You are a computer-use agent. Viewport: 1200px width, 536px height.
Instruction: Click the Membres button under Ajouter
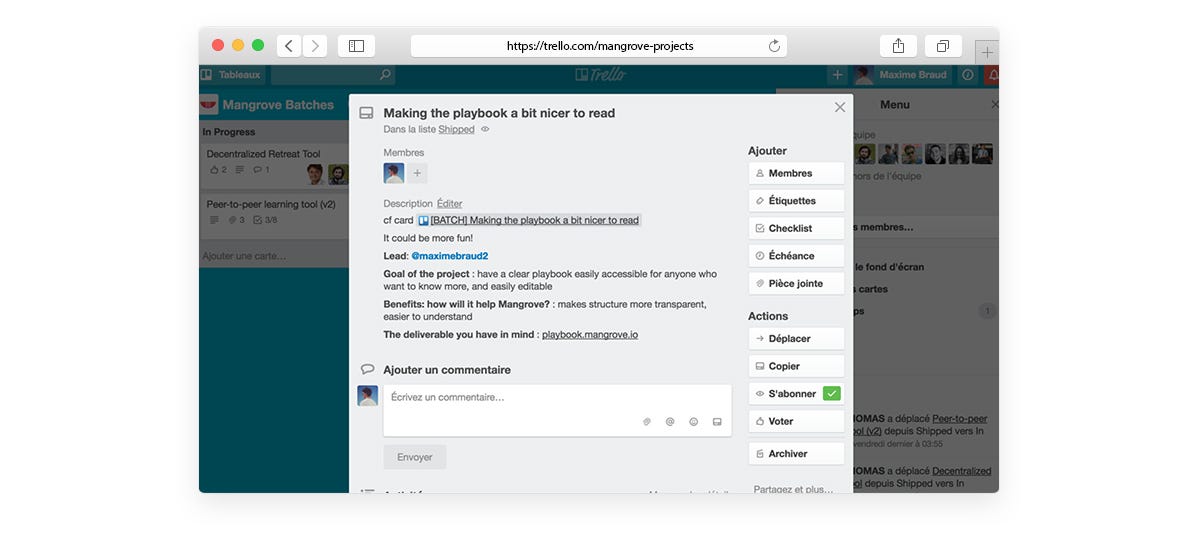tap(796, 173)
